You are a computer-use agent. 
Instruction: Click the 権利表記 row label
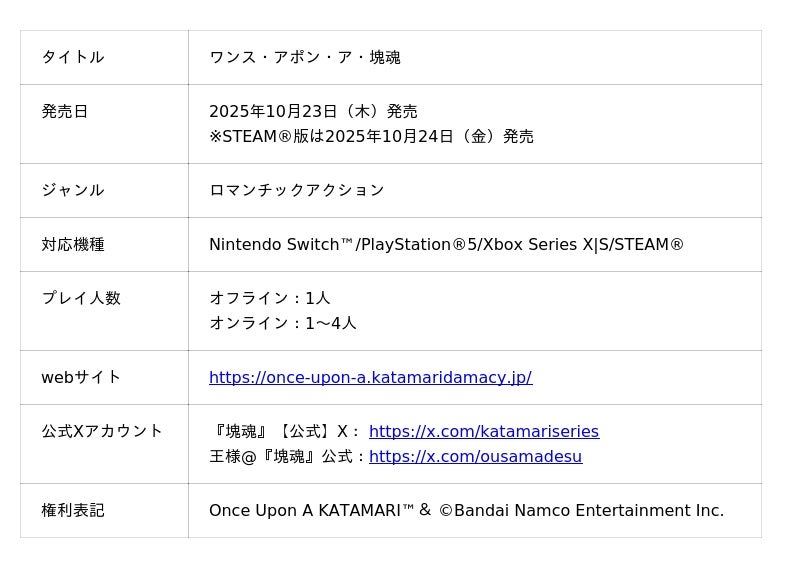72,510
